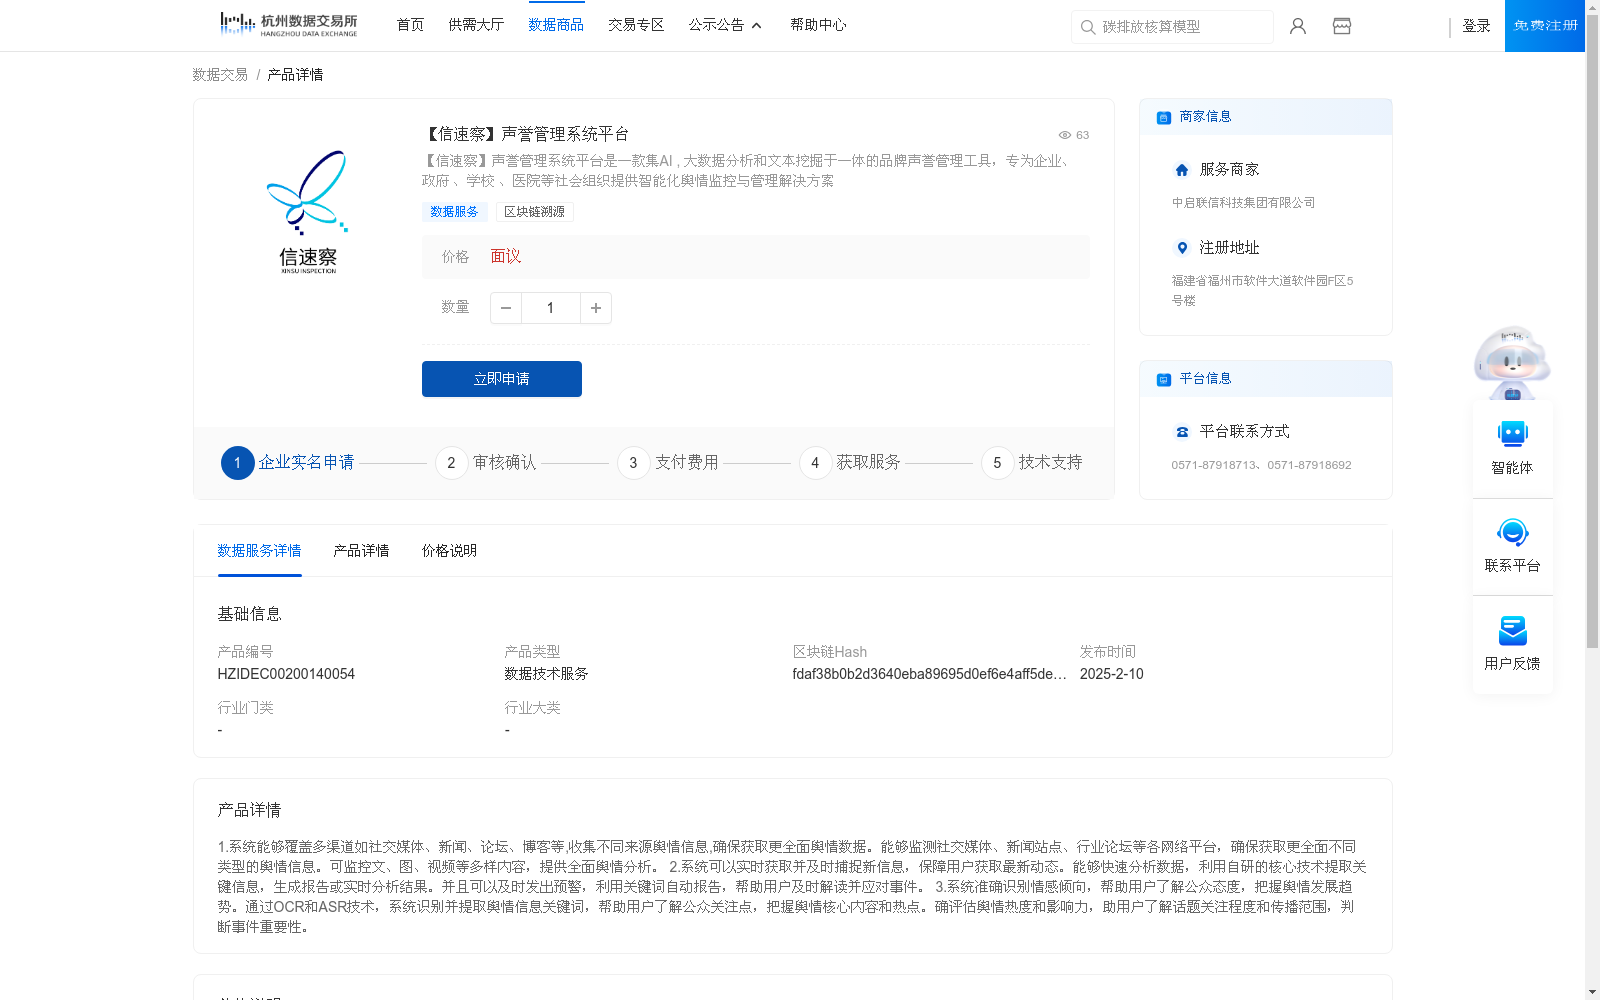Screen dimensions: 1600x1000
Task: Click the 平台信息 panel header icon
Action: (x=1164, y=380)
